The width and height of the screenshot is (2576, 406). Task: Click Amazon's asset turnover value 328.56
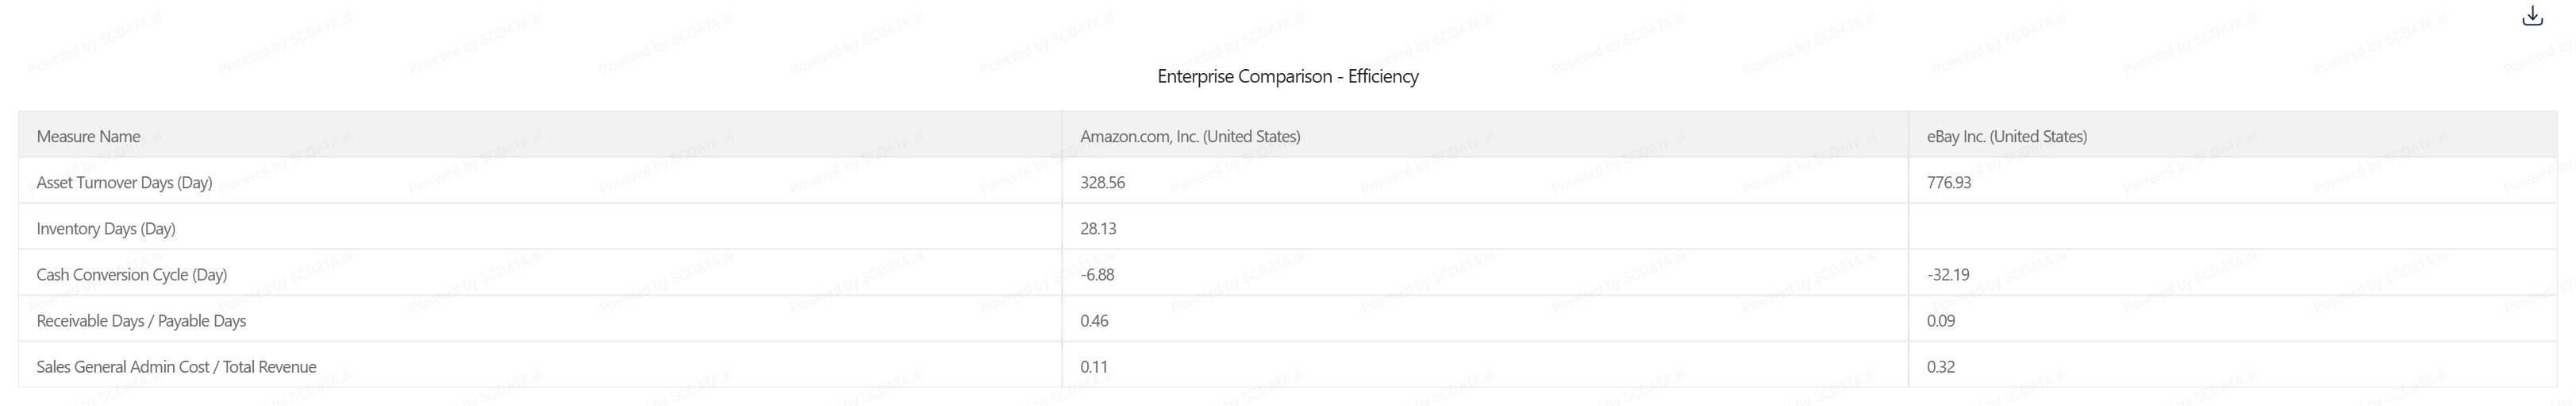click(1102, 182)
